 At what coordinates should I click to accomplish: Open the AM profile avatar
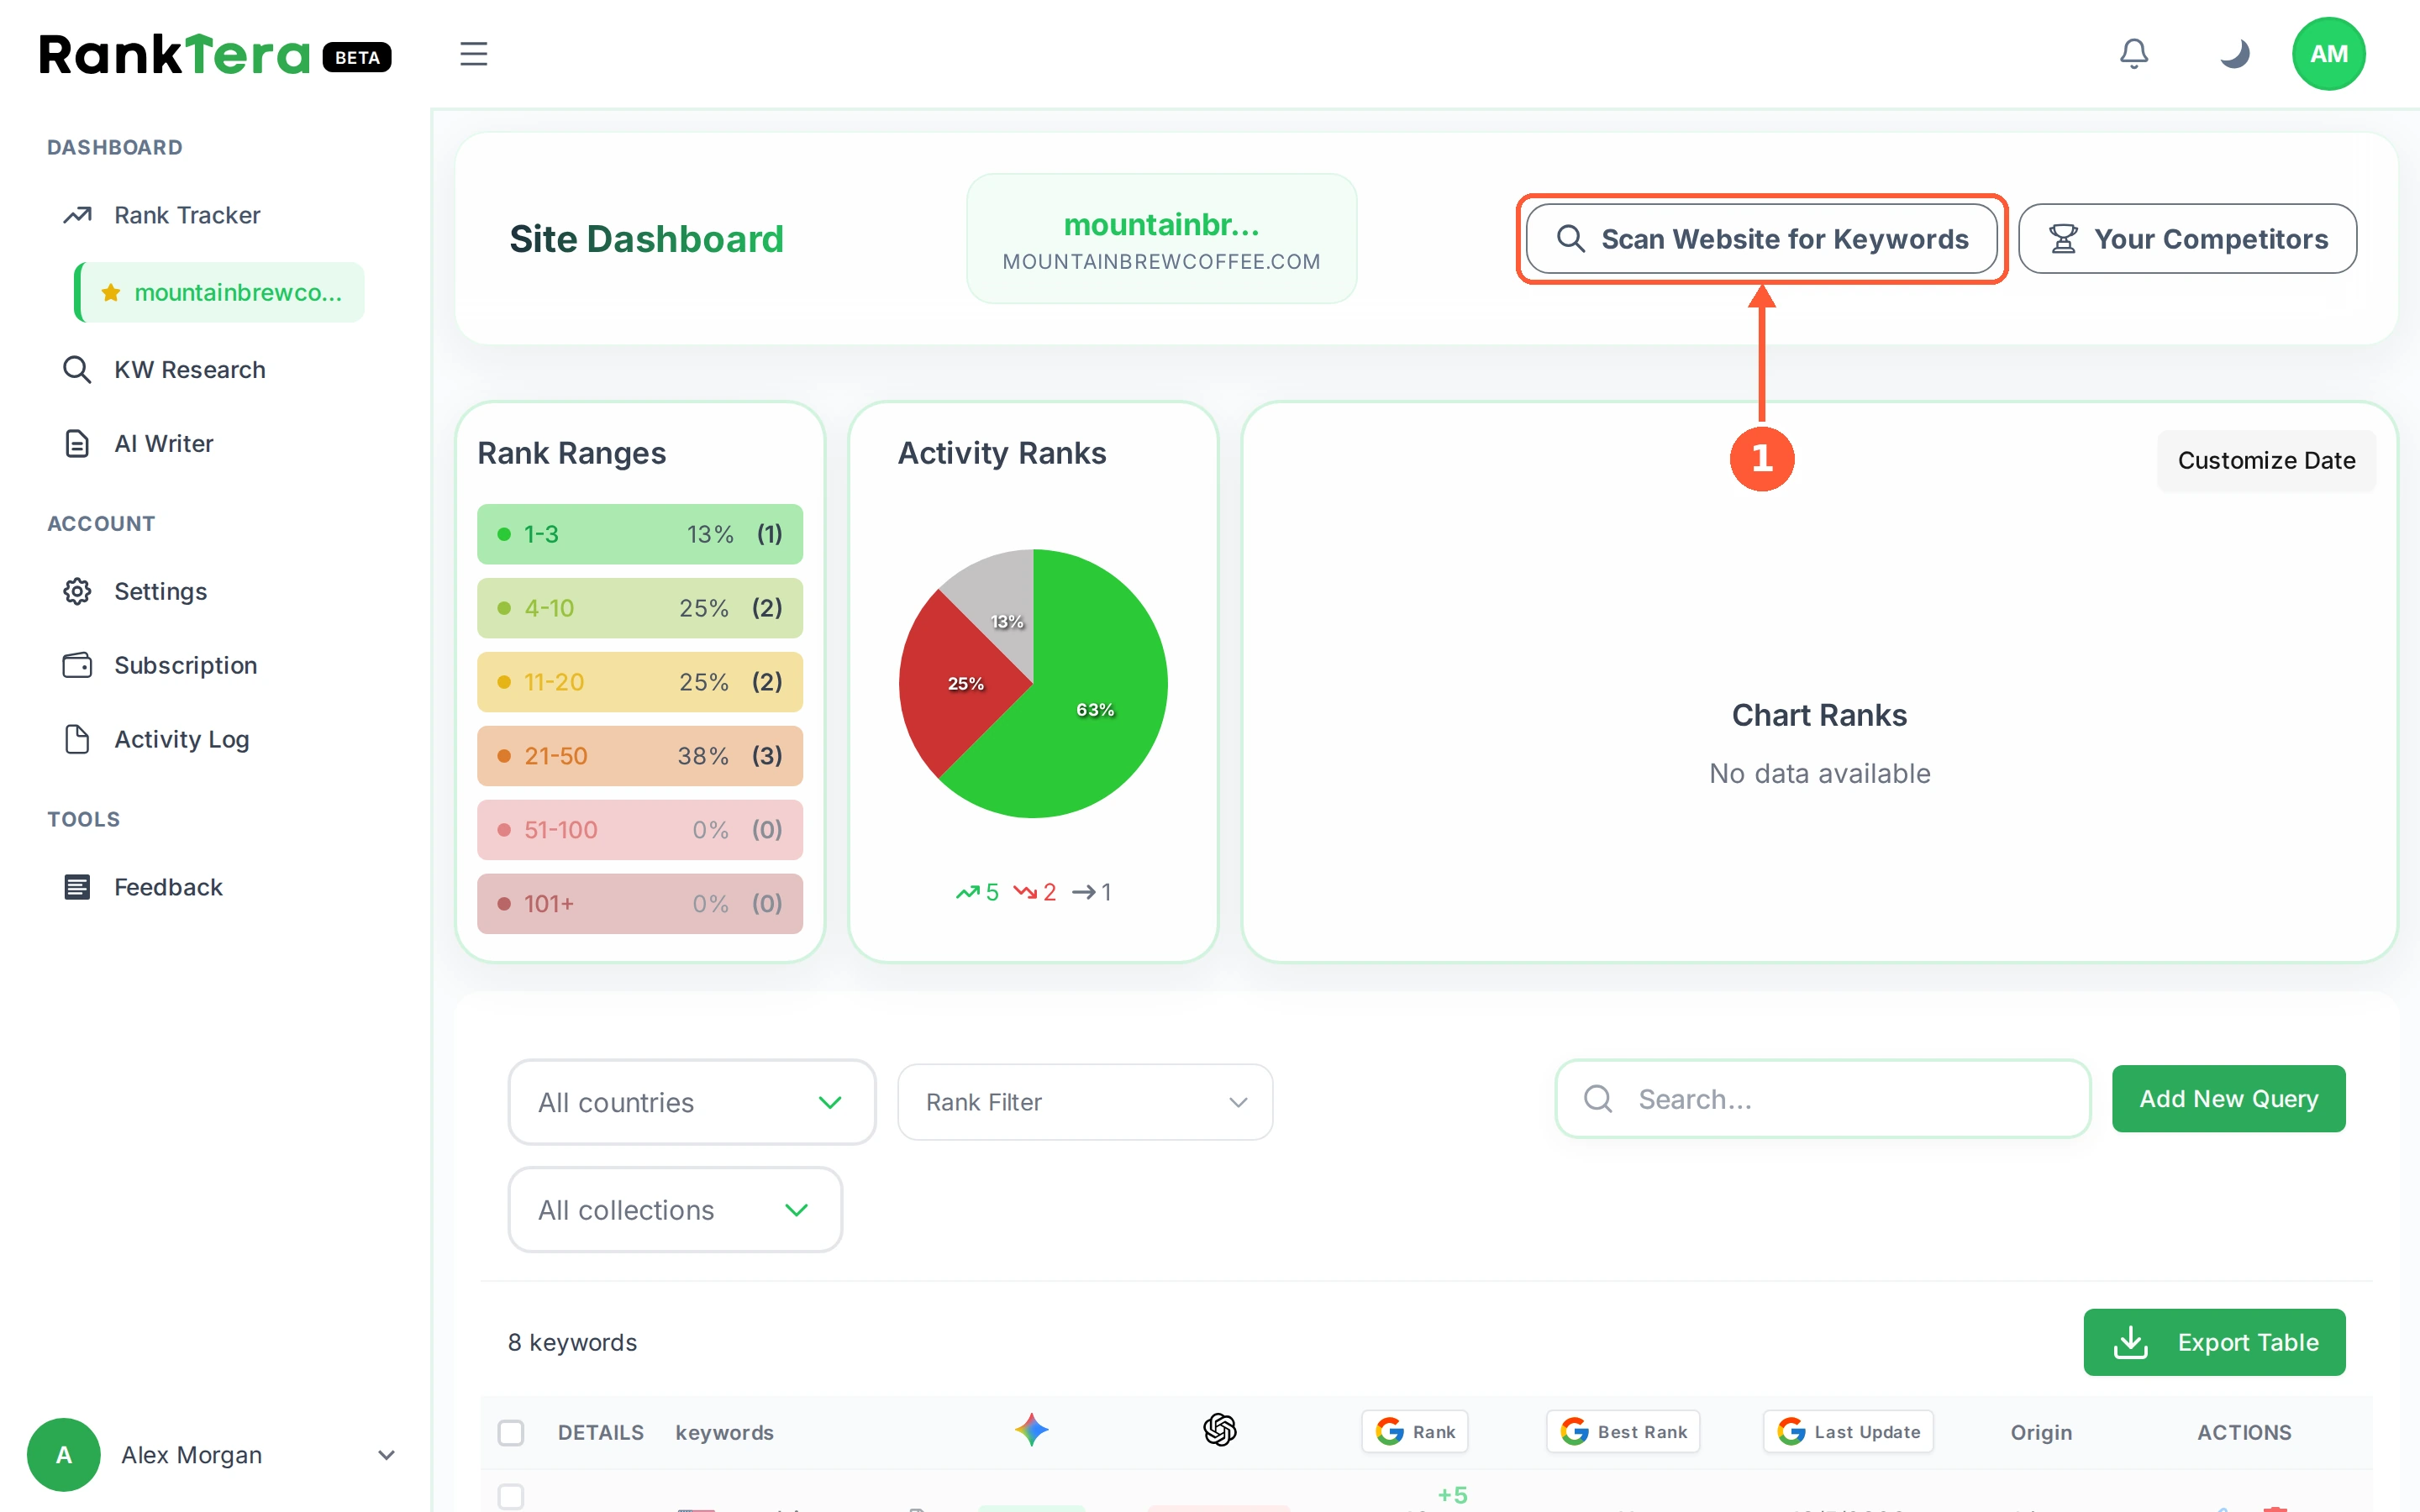2328,54
